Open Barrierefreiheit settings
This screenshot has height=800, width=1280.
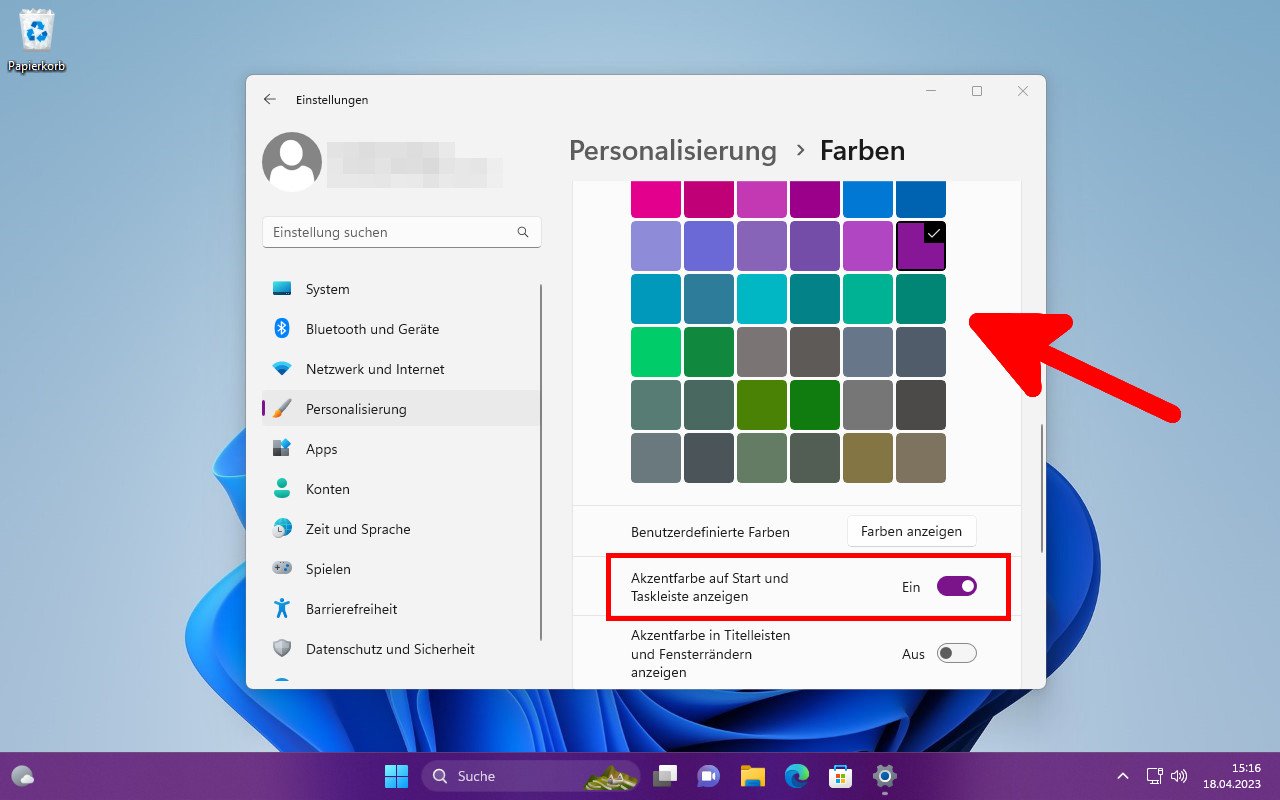(x=350, y=609)
